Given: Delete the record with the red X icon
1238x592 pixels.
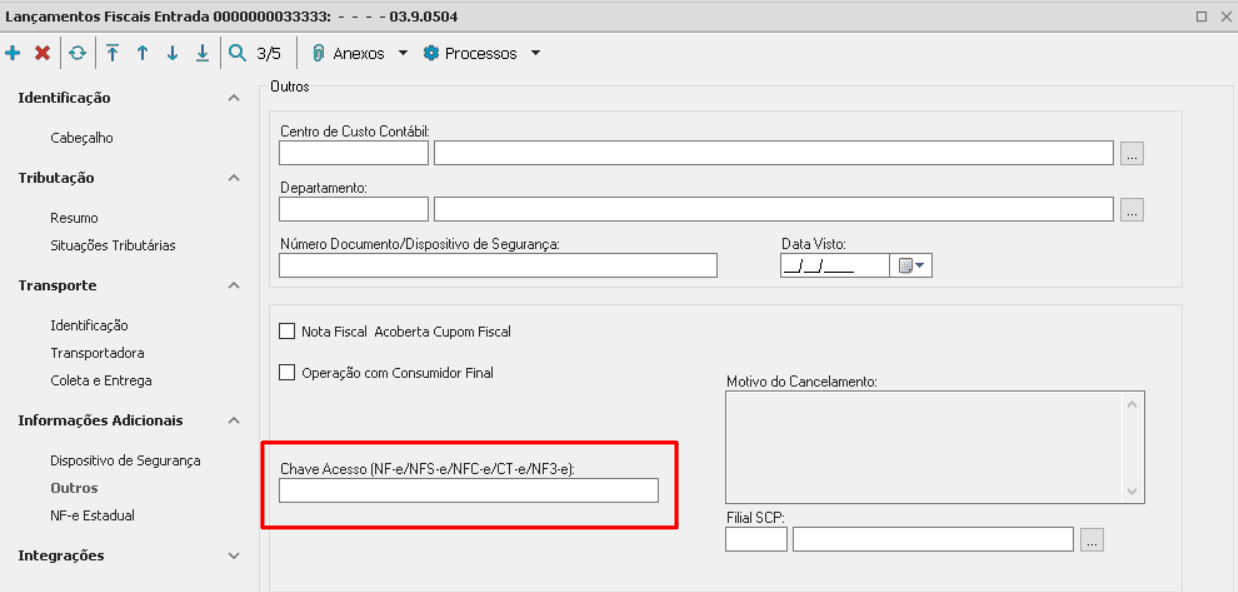Looking at the screenshot, I should click(42, 53).
